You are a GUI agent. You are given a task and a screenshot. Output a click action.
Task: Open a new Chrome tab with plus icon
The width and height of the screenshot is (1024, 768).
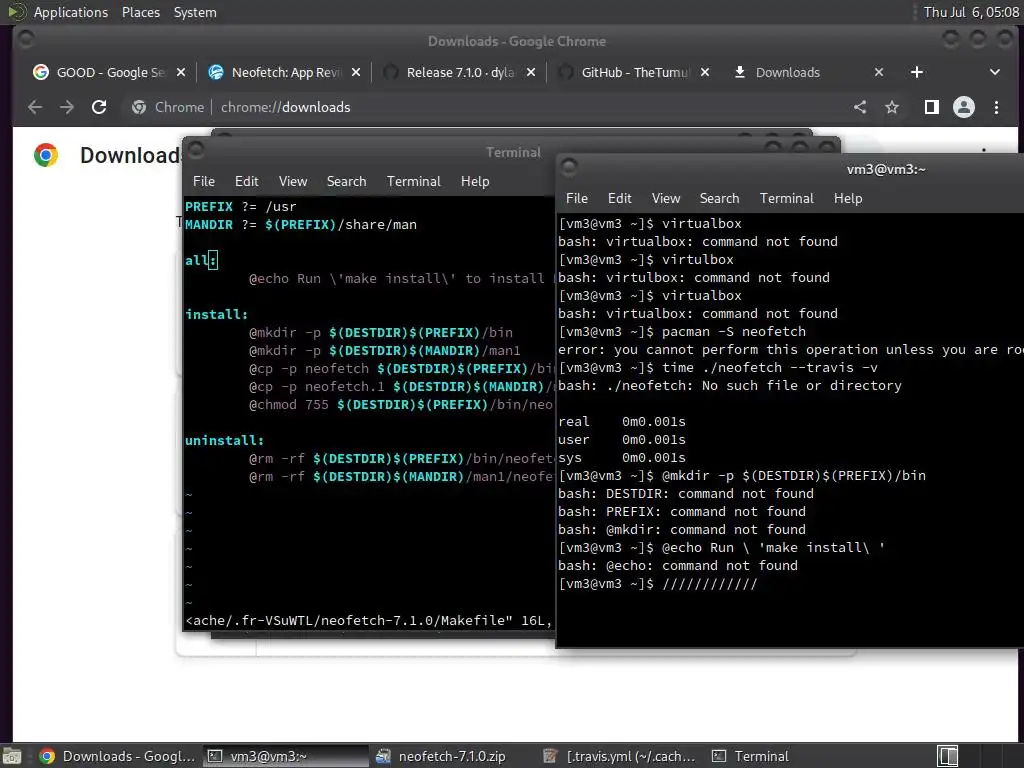[917, 72]
